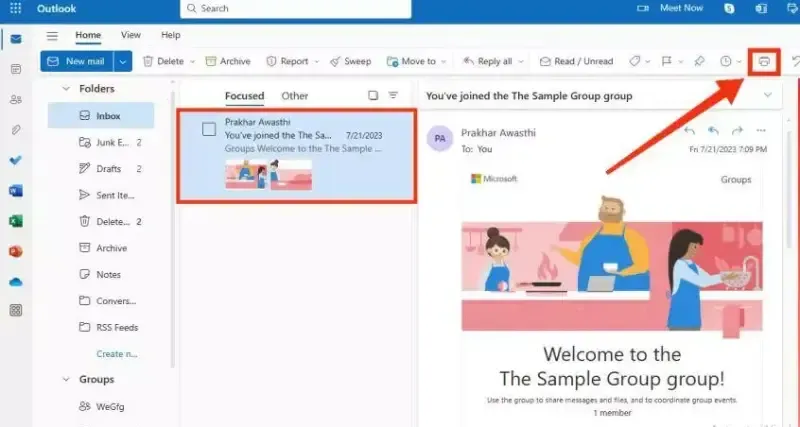
Task: Pin the message with the pin icon
Action: tap(699, 61)
